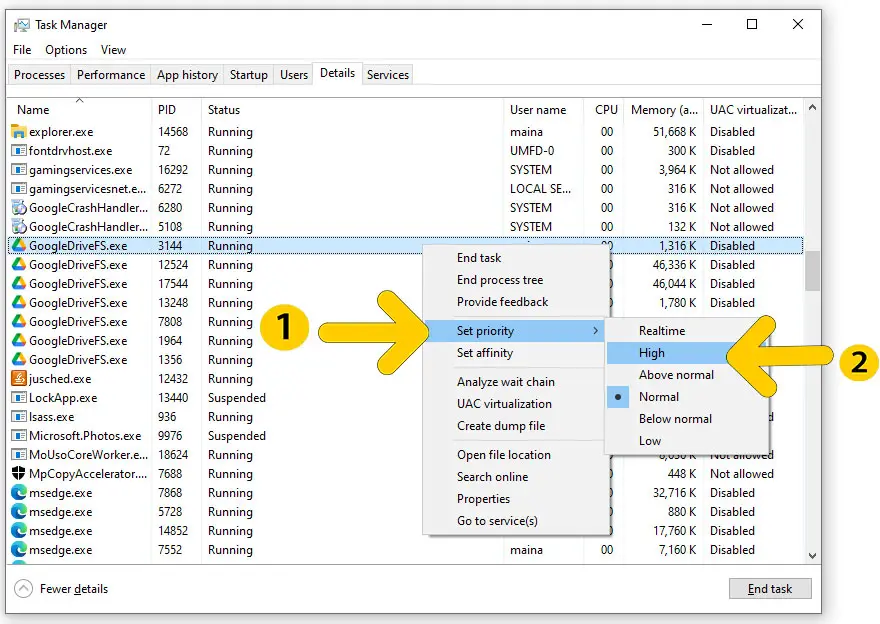Click the highlighted GoogleDriveFS.exe Drive icon

(18, 246)
